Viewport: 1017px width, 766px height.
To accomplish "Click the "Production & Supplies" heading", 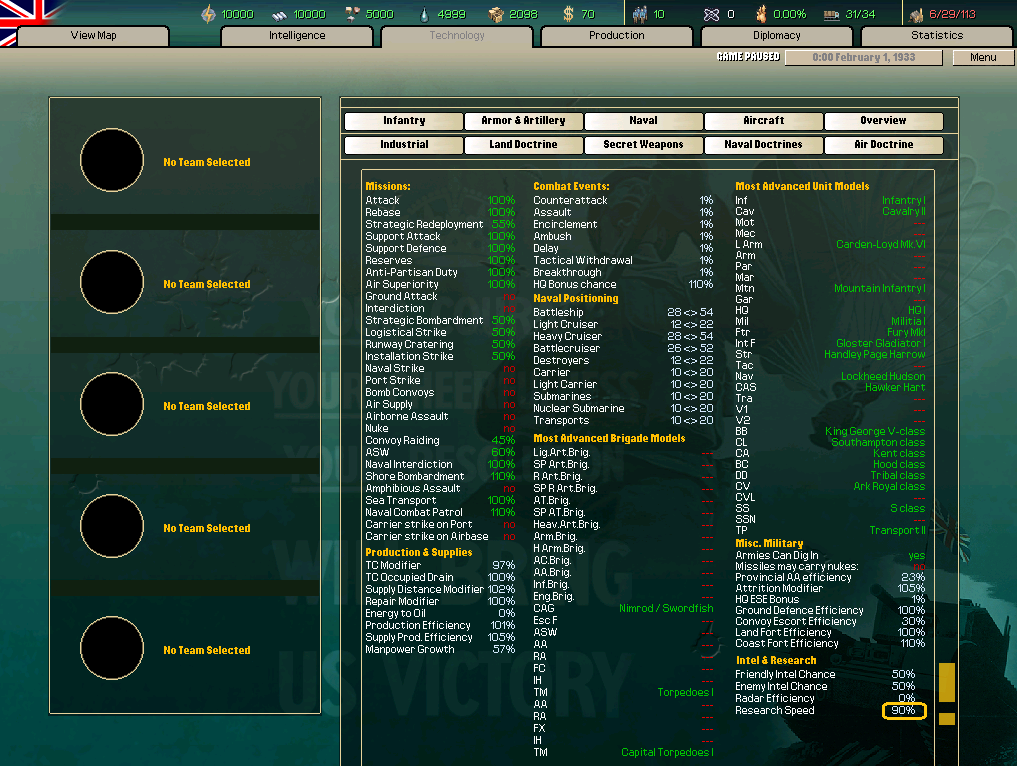I will [x=418, y=553].
